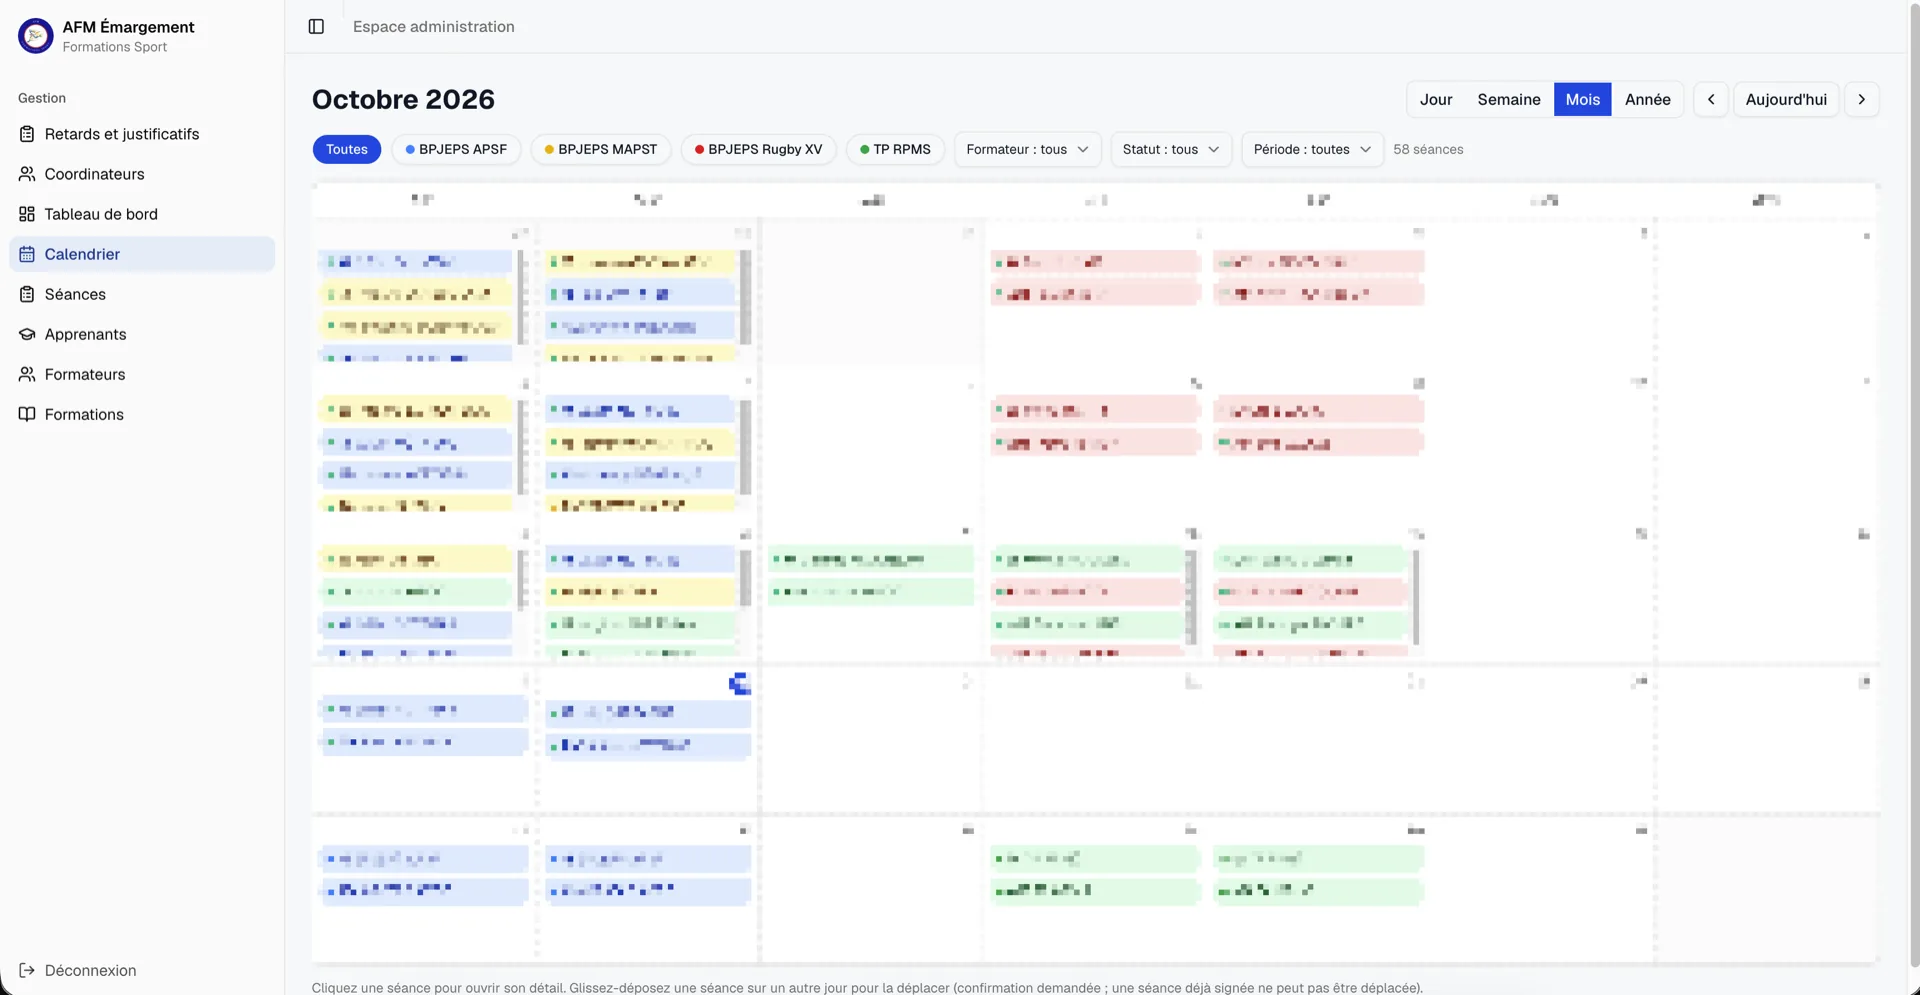Click the 58 séances count
The image size is (1920, 995).
pos(1428,149)
